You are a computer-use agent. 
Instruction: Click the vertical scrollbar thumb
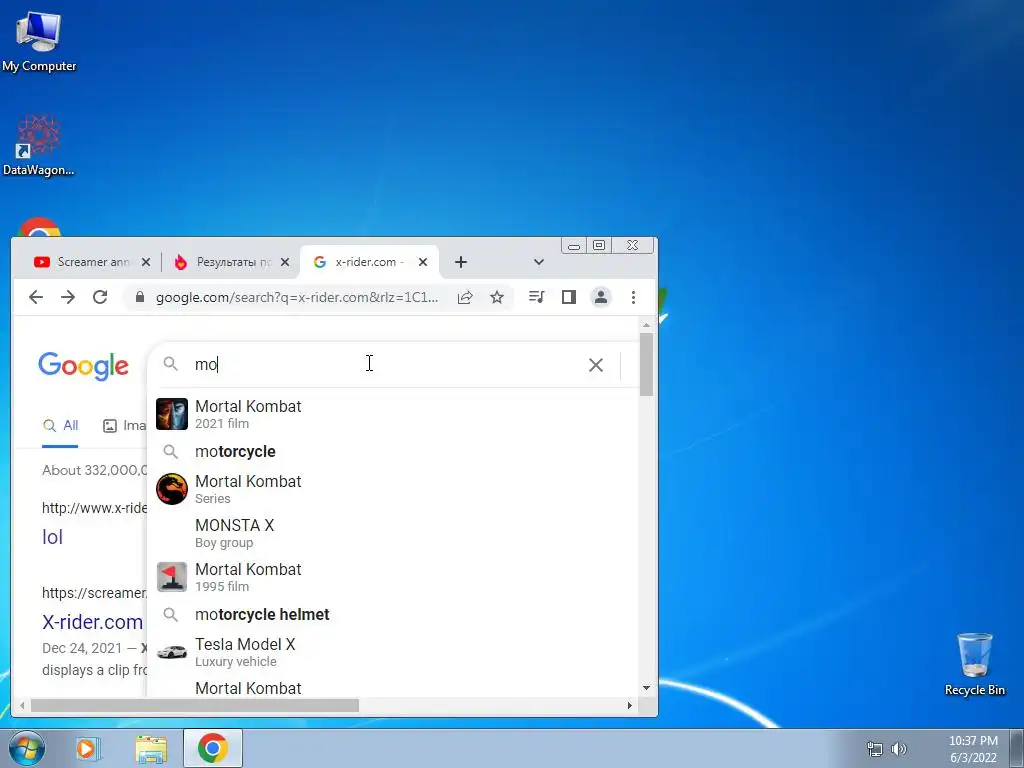[x=647, y=364]
